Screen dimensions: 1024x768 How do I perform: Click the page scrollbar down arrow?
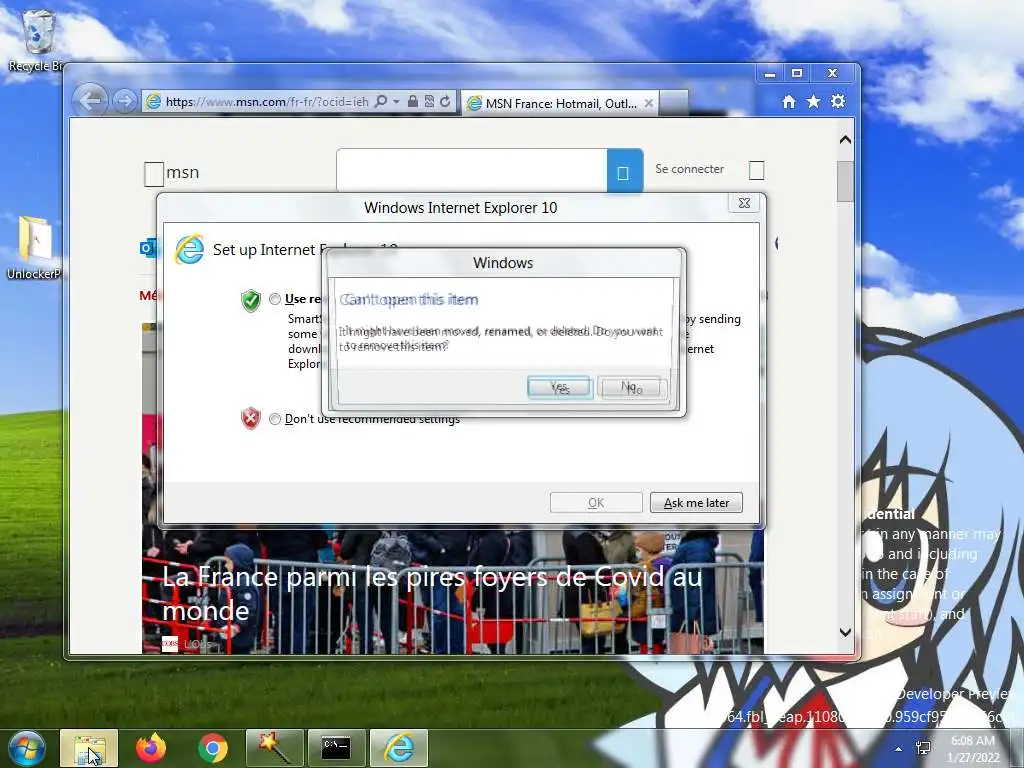click(845, 632)
